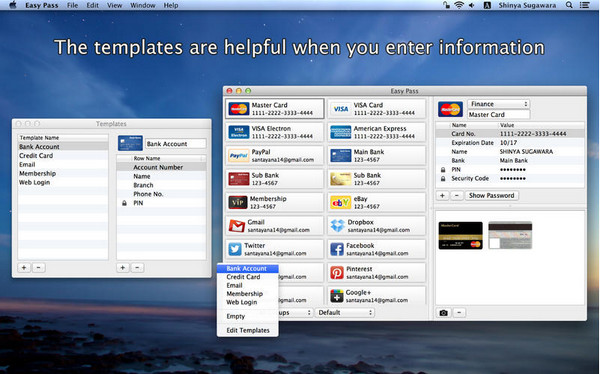The height and width of the screenshot is (374, 600).
Task: Toggle the lock icon beside PIN row
Action: [x=443, y=170]
